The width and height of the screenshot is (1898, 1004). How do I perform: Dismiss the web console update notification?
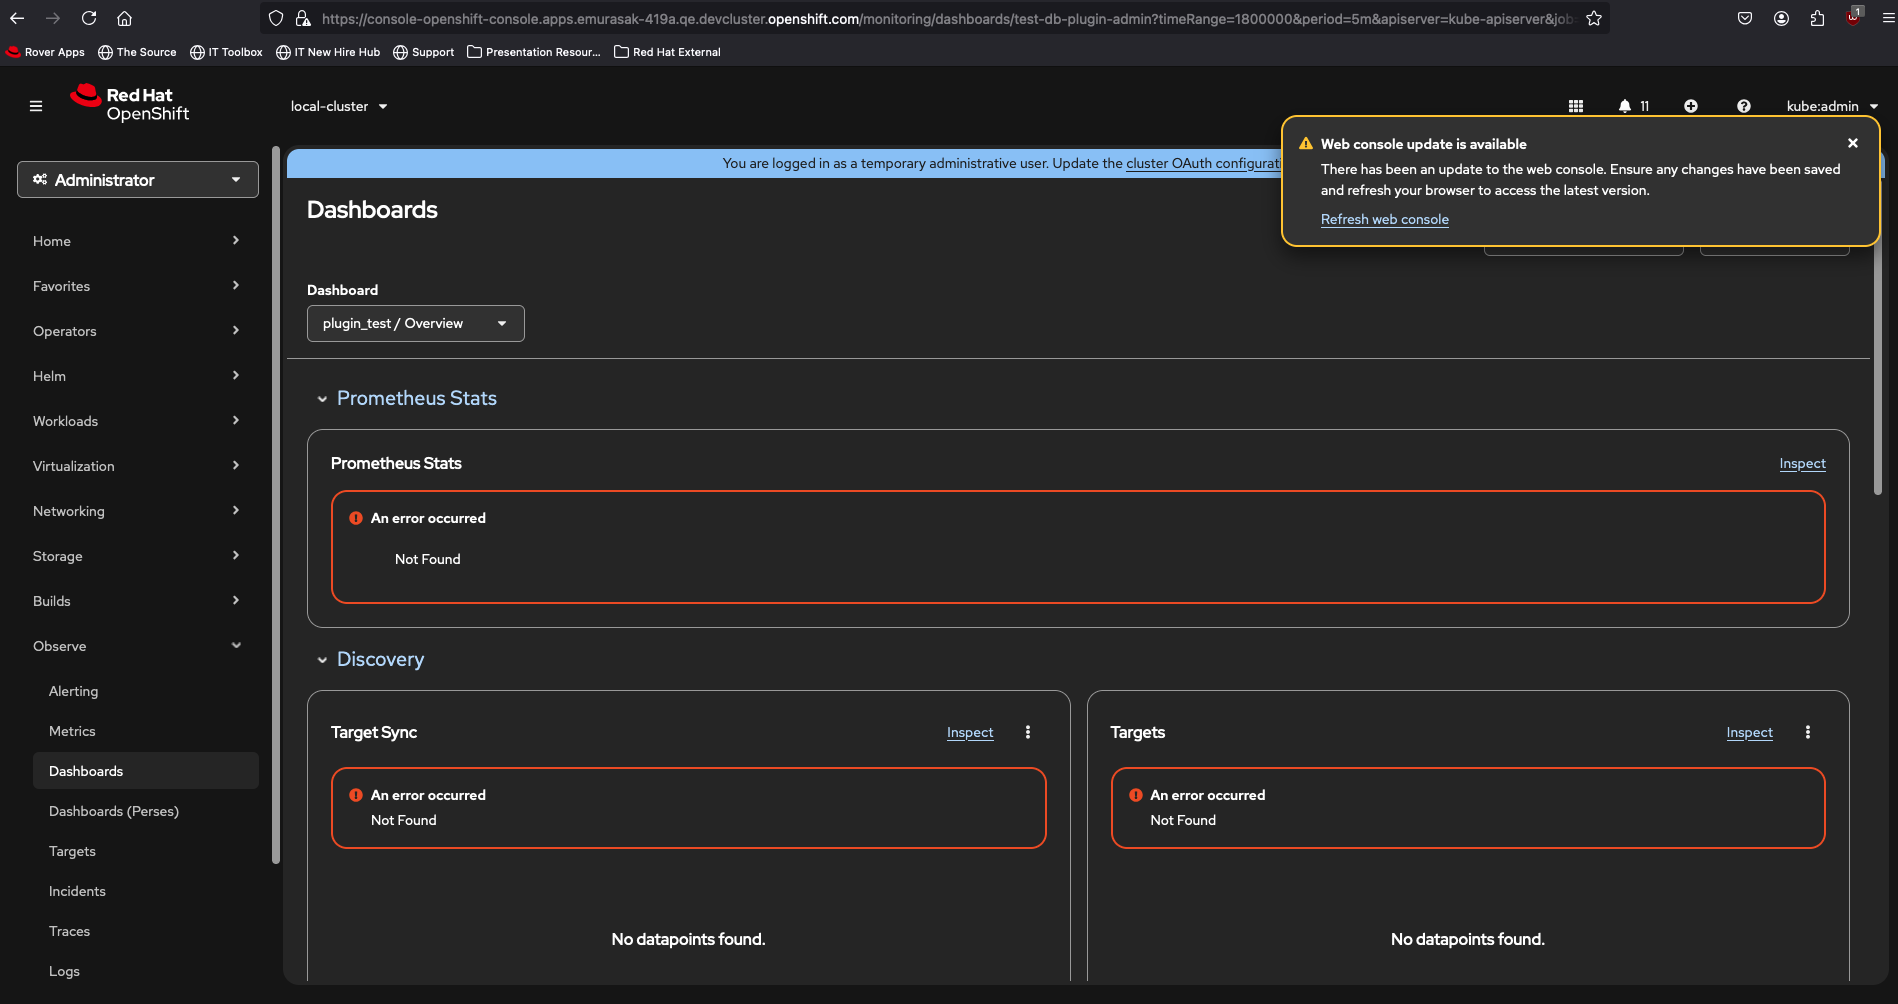[x=1853, y=143]
